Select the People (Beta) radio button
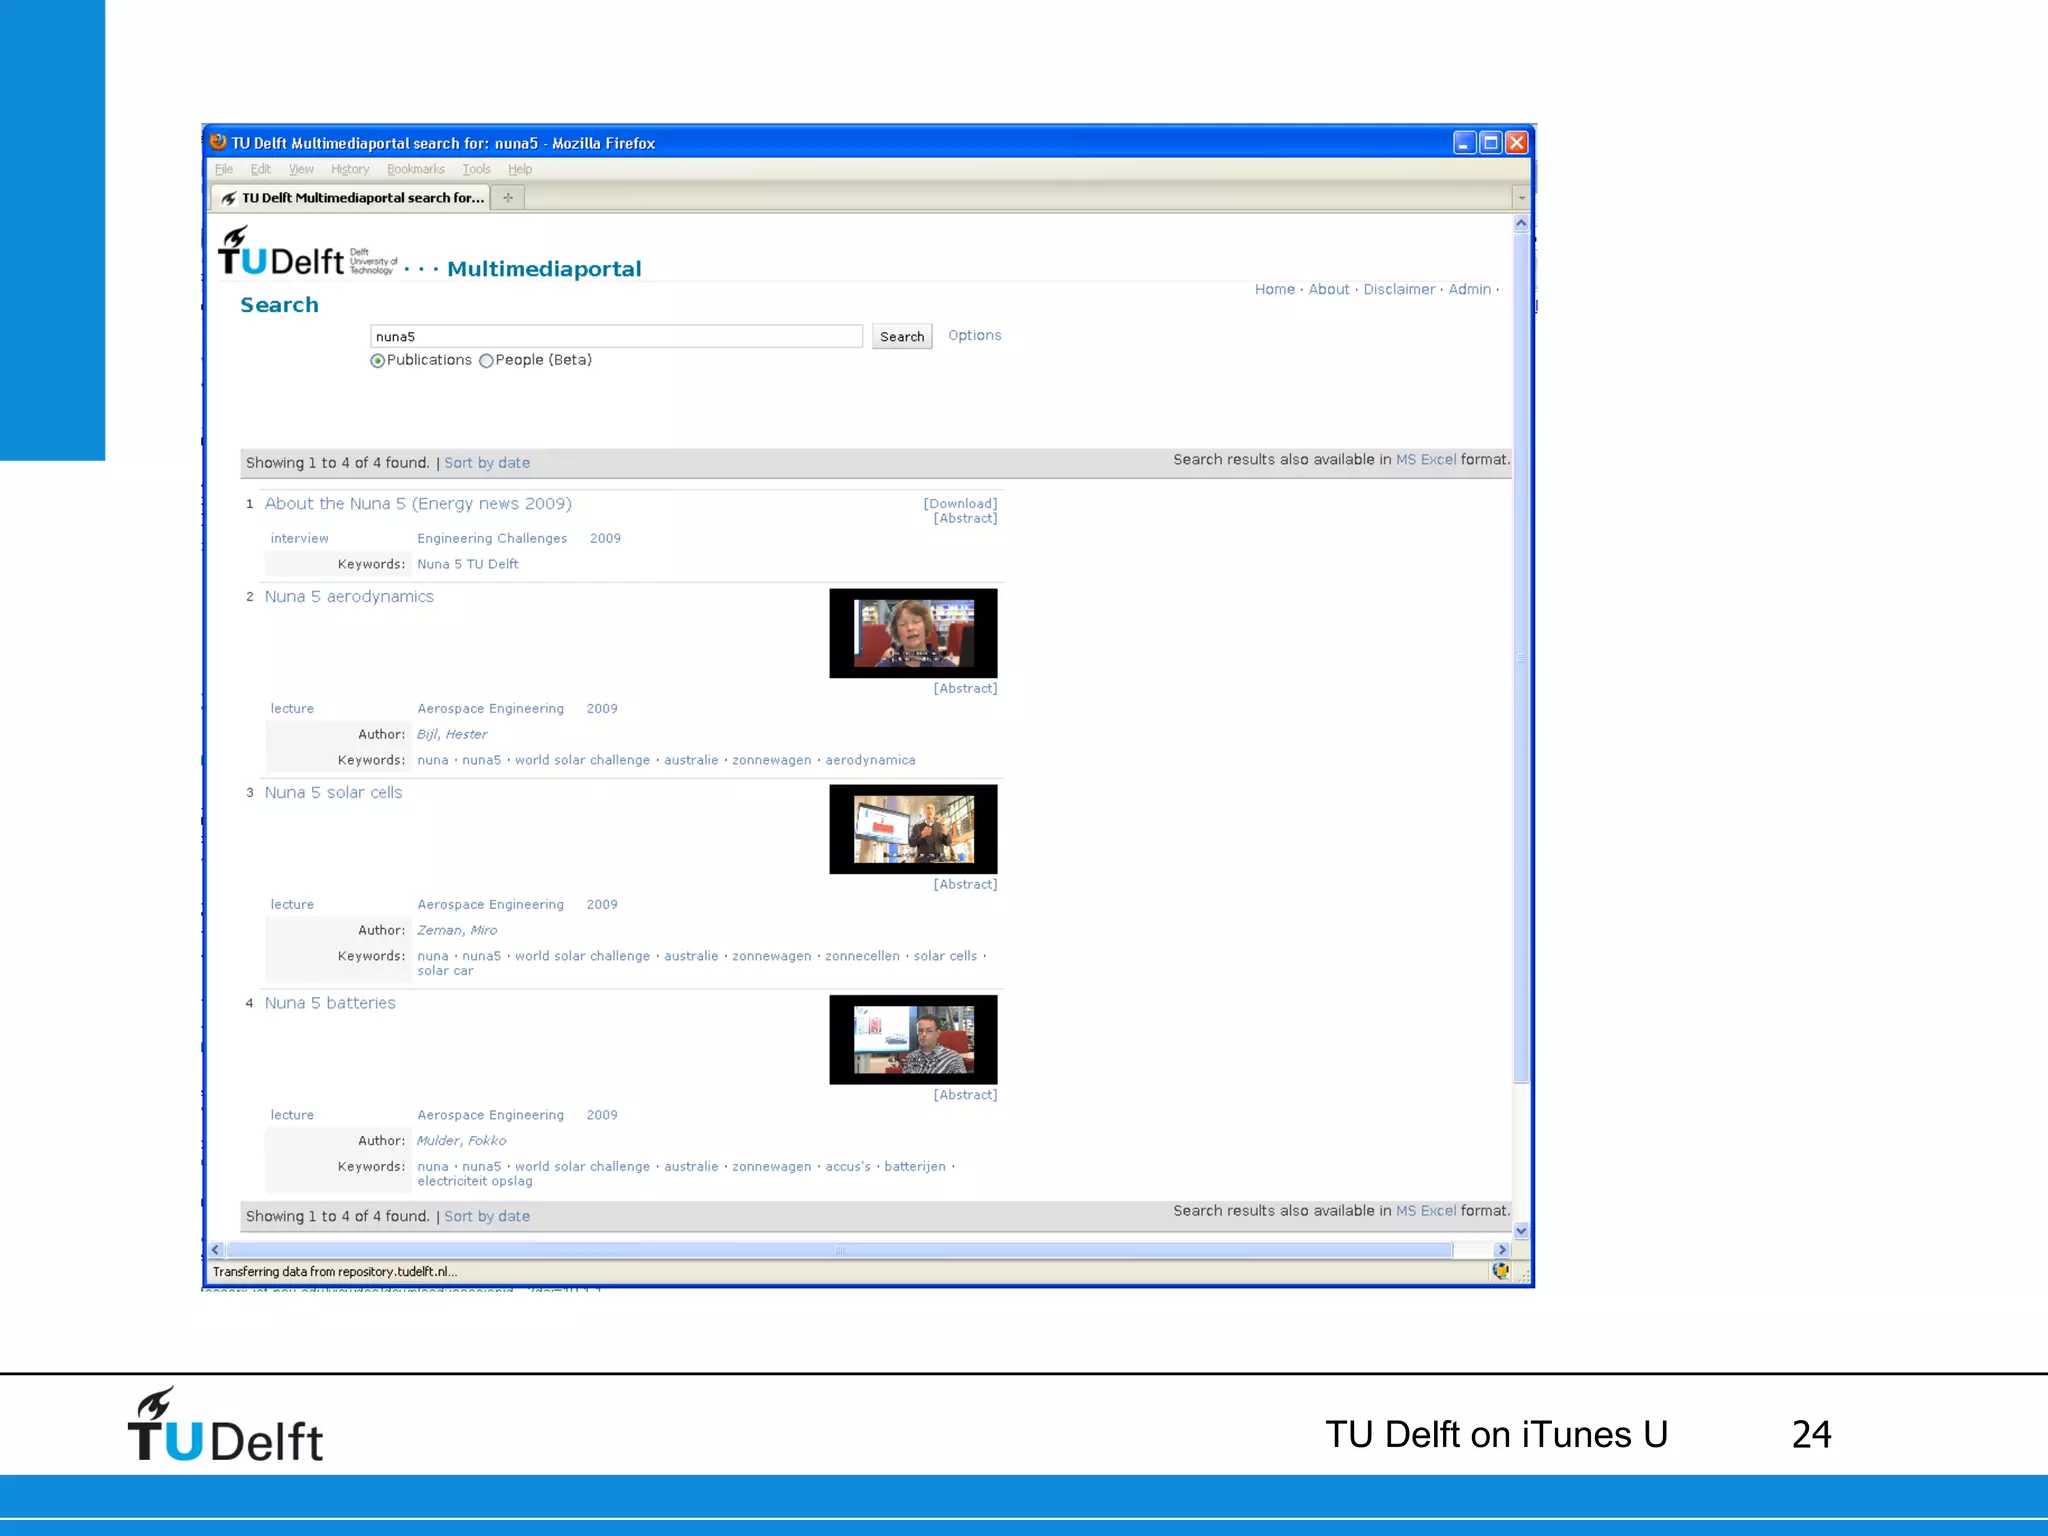 486,361
